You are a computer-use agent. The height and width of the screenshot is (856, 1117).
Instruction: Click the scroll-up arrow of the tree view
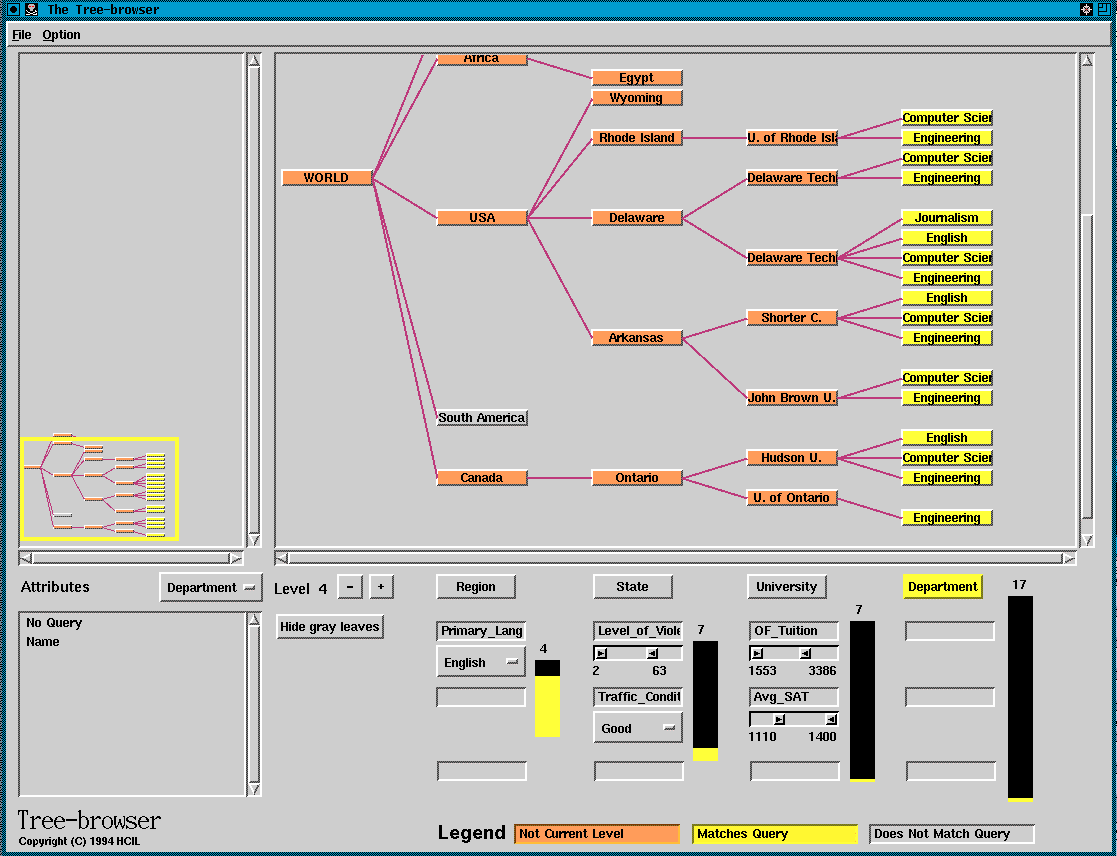(x=1087, y=61)
